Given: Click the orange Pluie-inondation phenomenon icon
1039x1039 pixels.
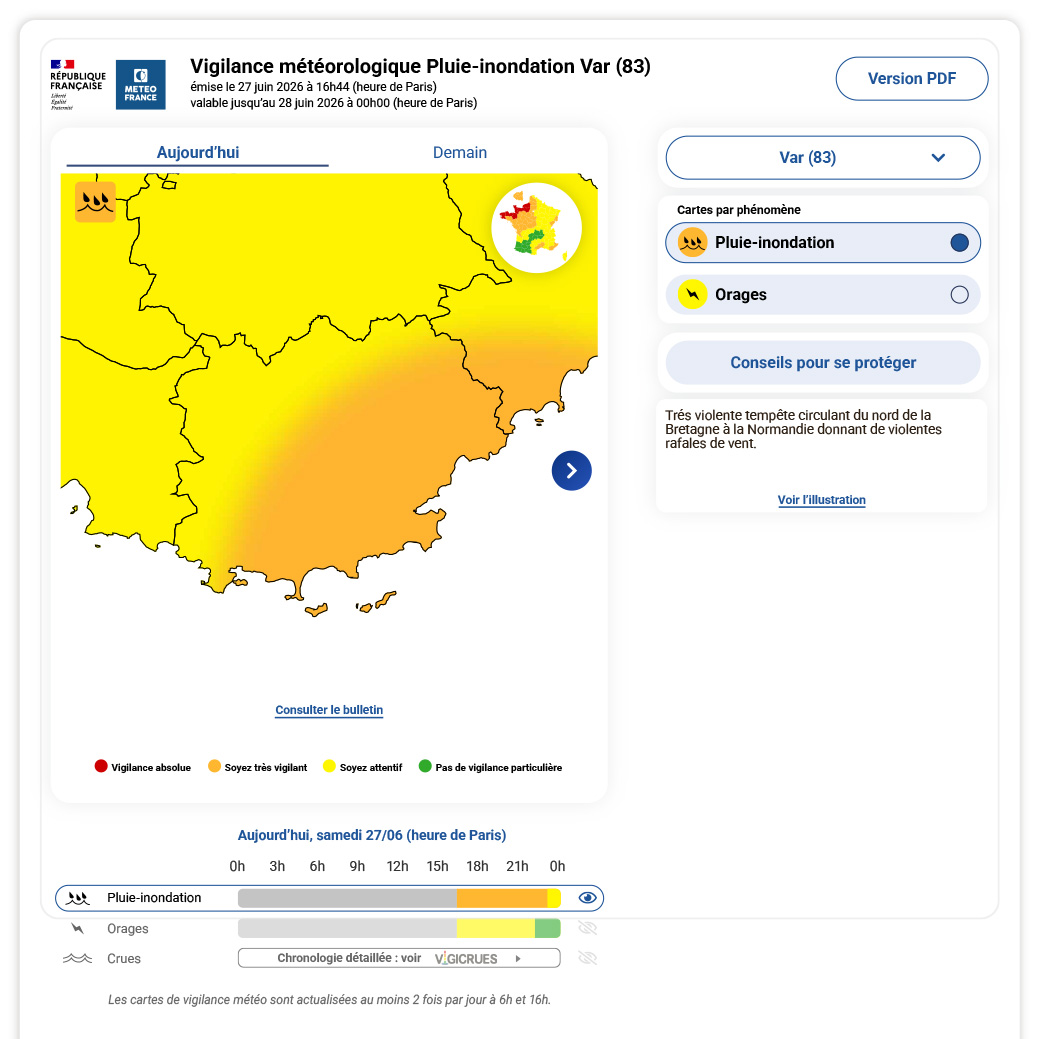Looking at the screenshot, I should point(692,243).
